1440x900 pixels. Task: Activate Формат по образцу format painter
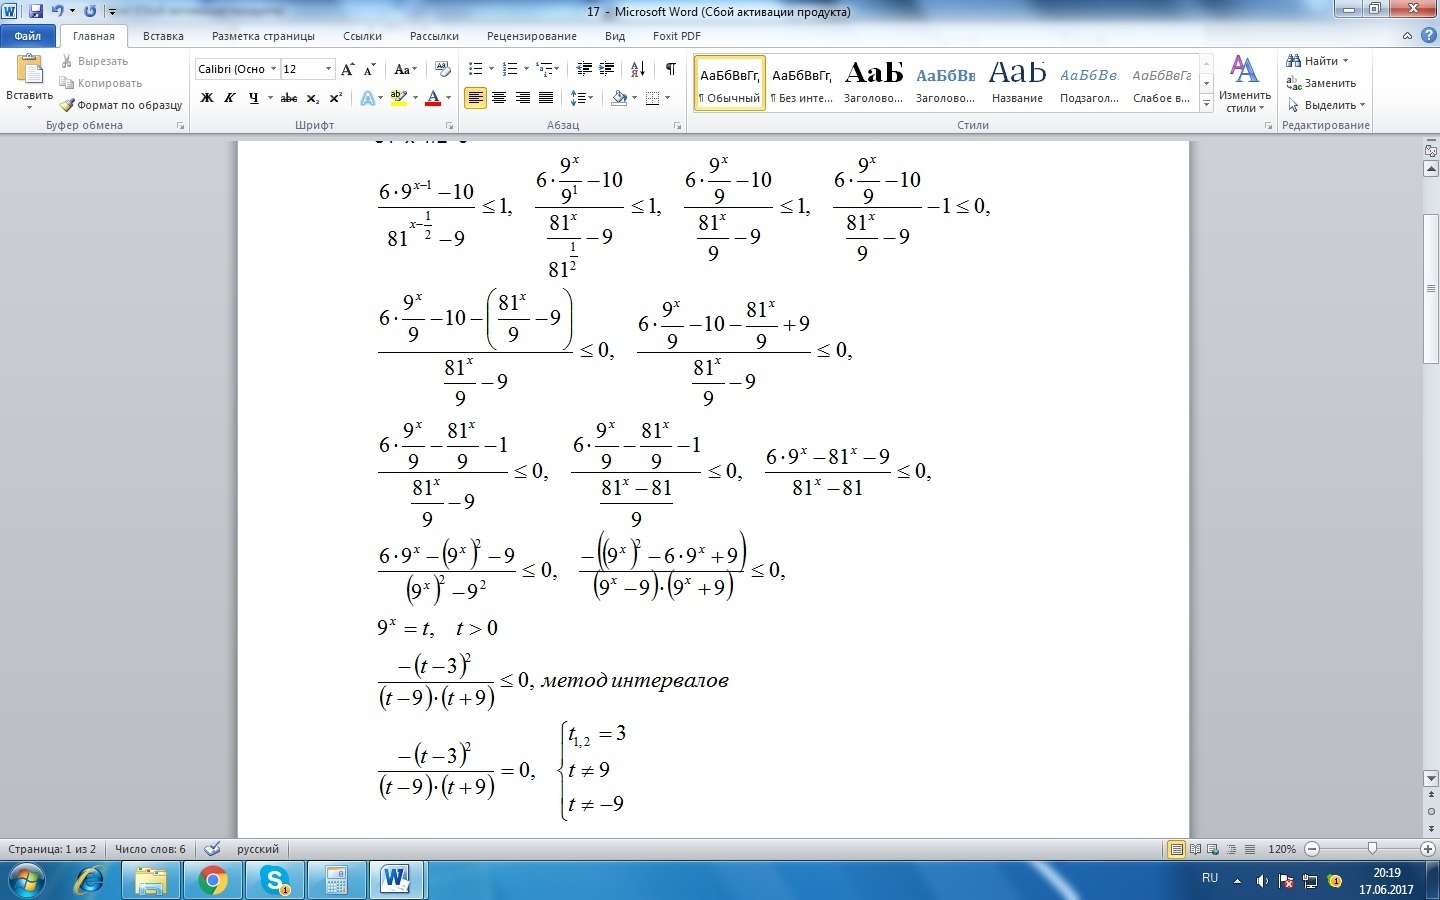121,105
